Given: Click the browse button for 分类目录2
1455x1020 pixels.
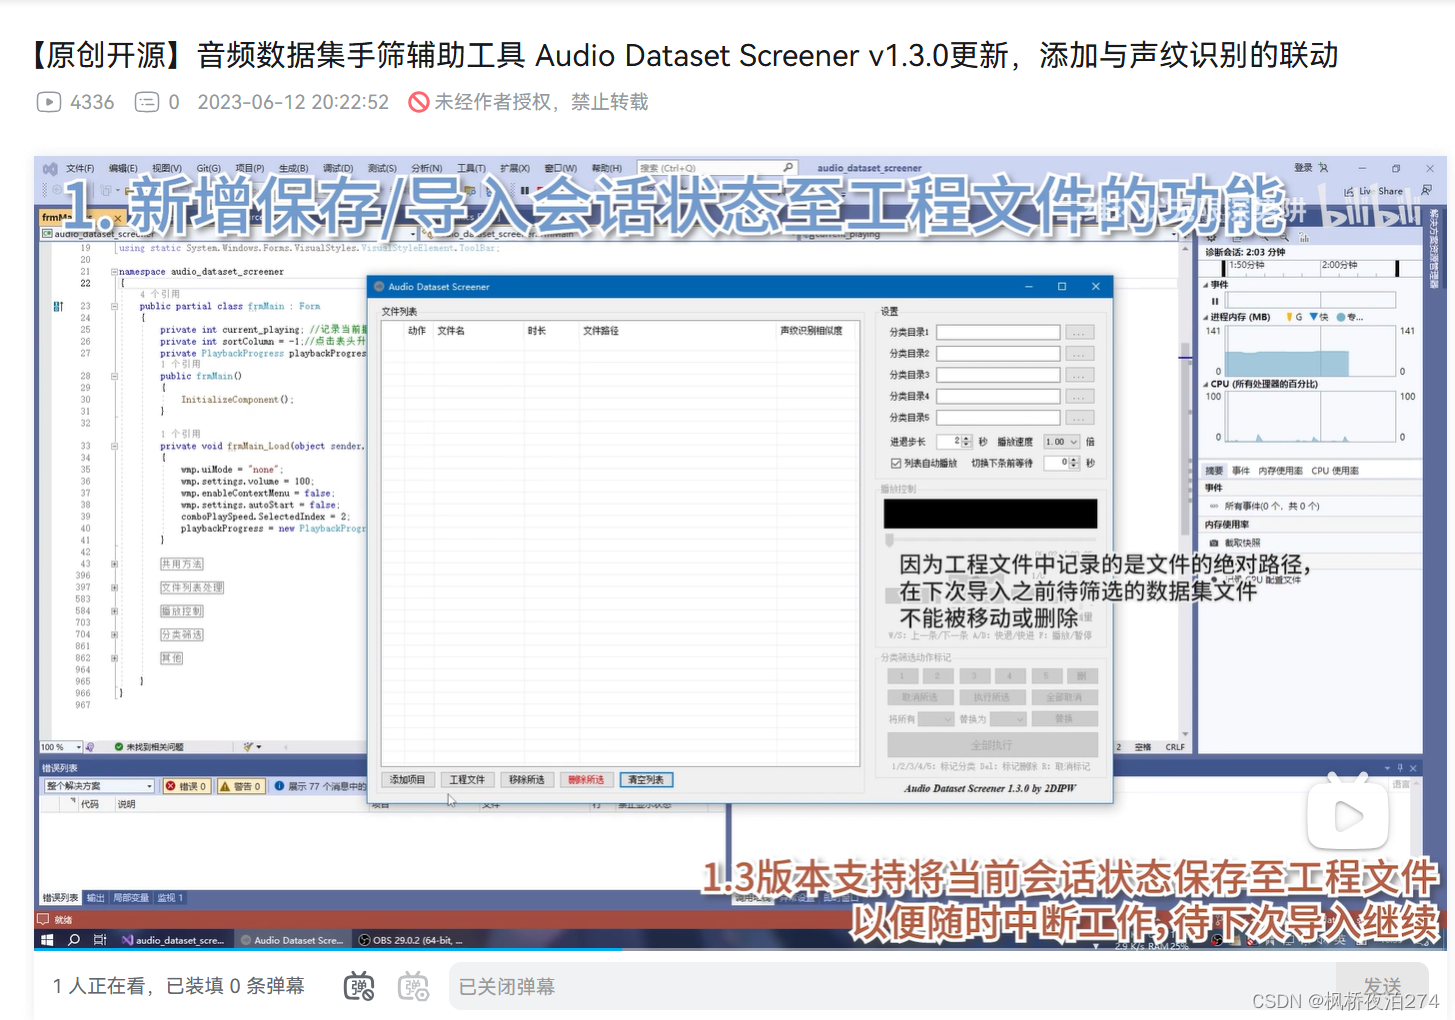Looking at the screenshot, I should [1079, 354].
